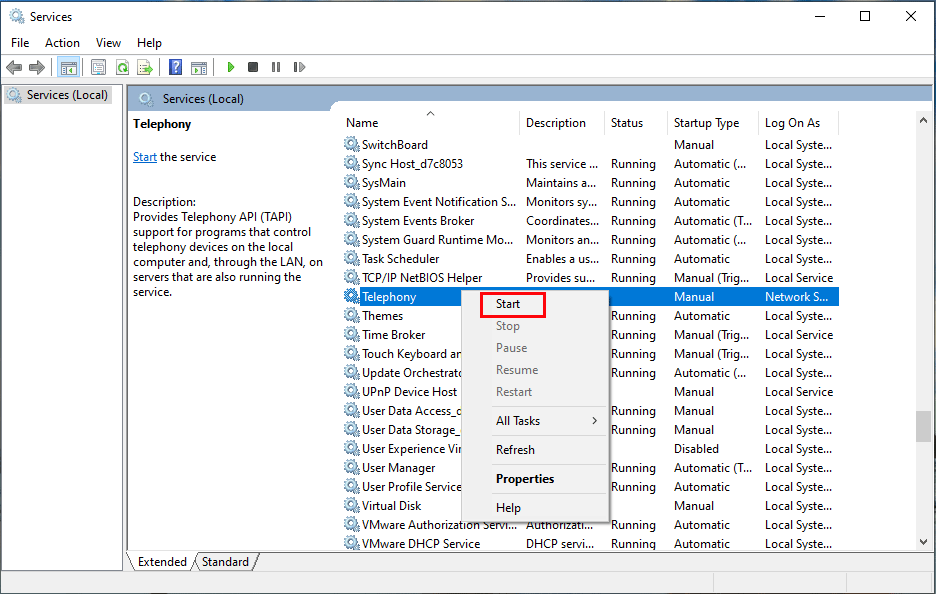Select the System Event Notification service row

pos(590,202)
